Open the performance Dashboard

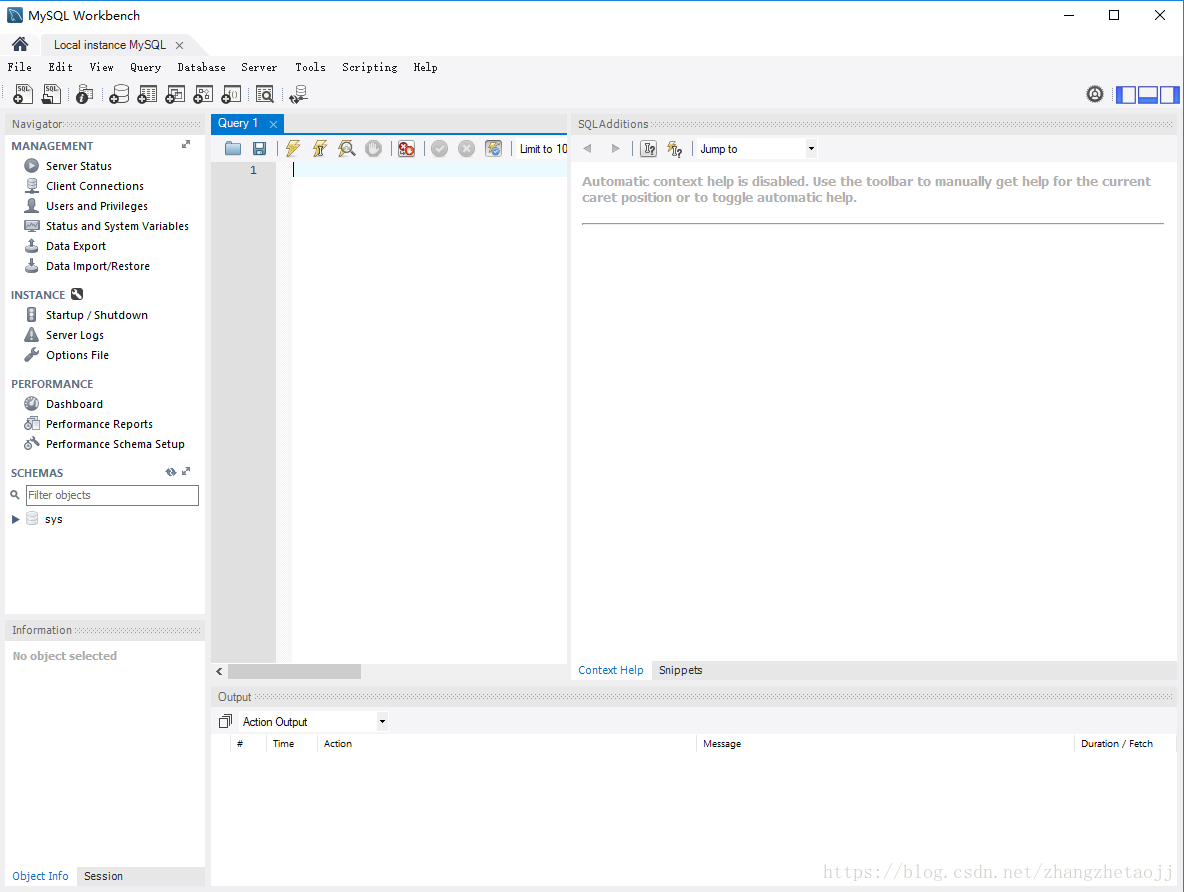click(x=74, y=404)
